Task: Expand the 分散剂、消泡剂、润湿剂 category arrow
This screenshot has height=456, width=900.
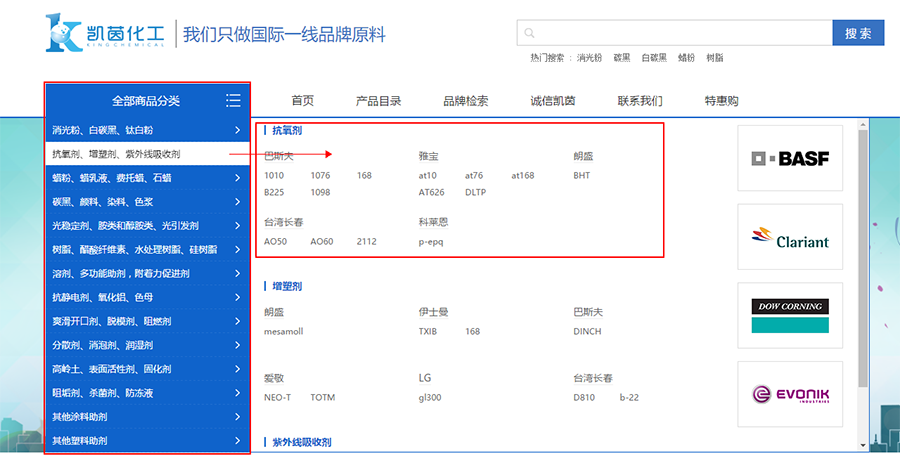Action: [237, 345]
